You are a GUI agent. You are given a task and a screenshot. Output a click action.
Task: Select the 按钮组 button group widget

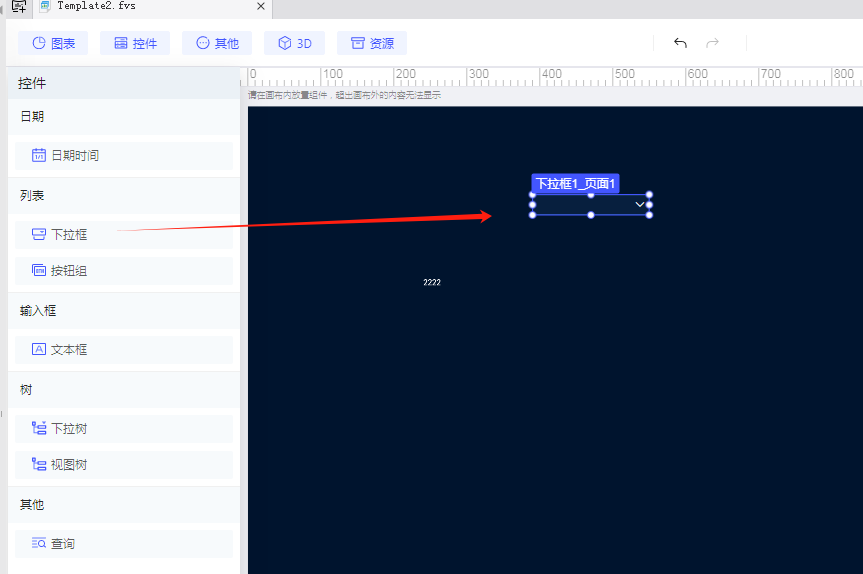tap(124, 271)
